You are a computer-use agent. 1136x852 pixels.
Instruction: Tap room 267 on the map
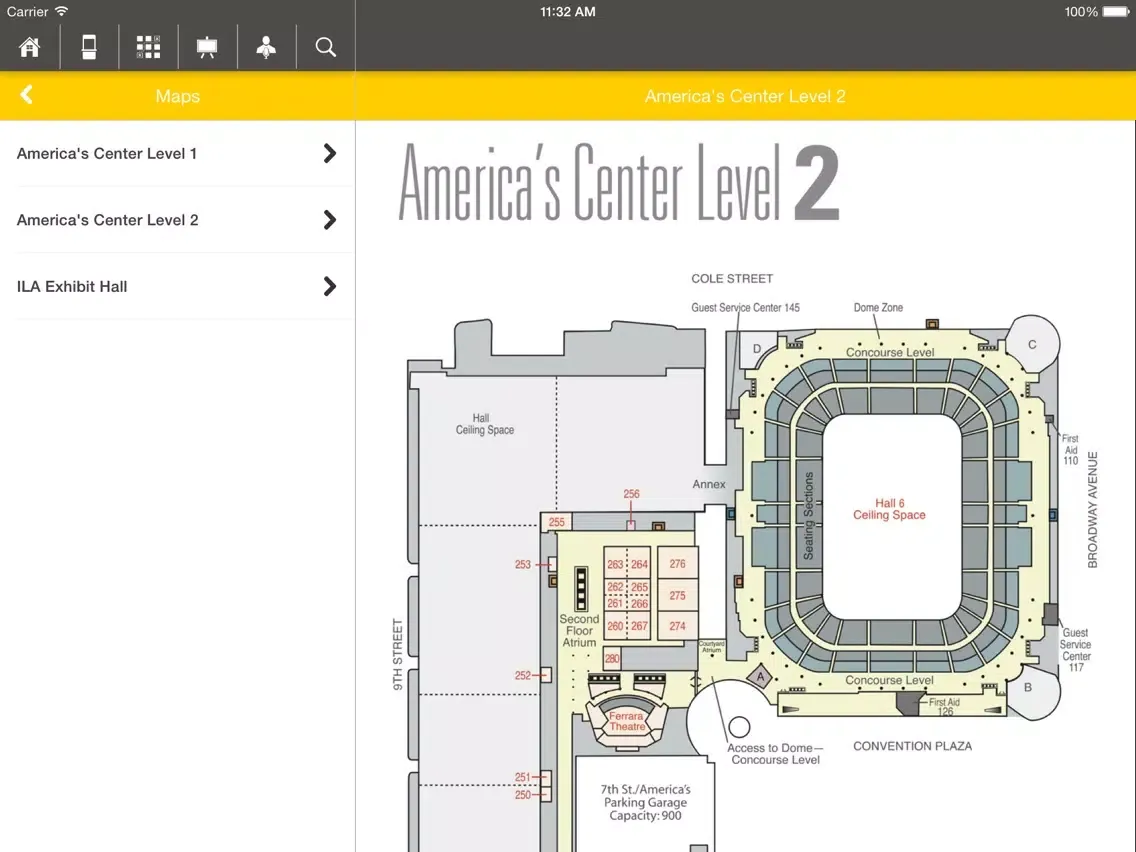coord(639,626)
